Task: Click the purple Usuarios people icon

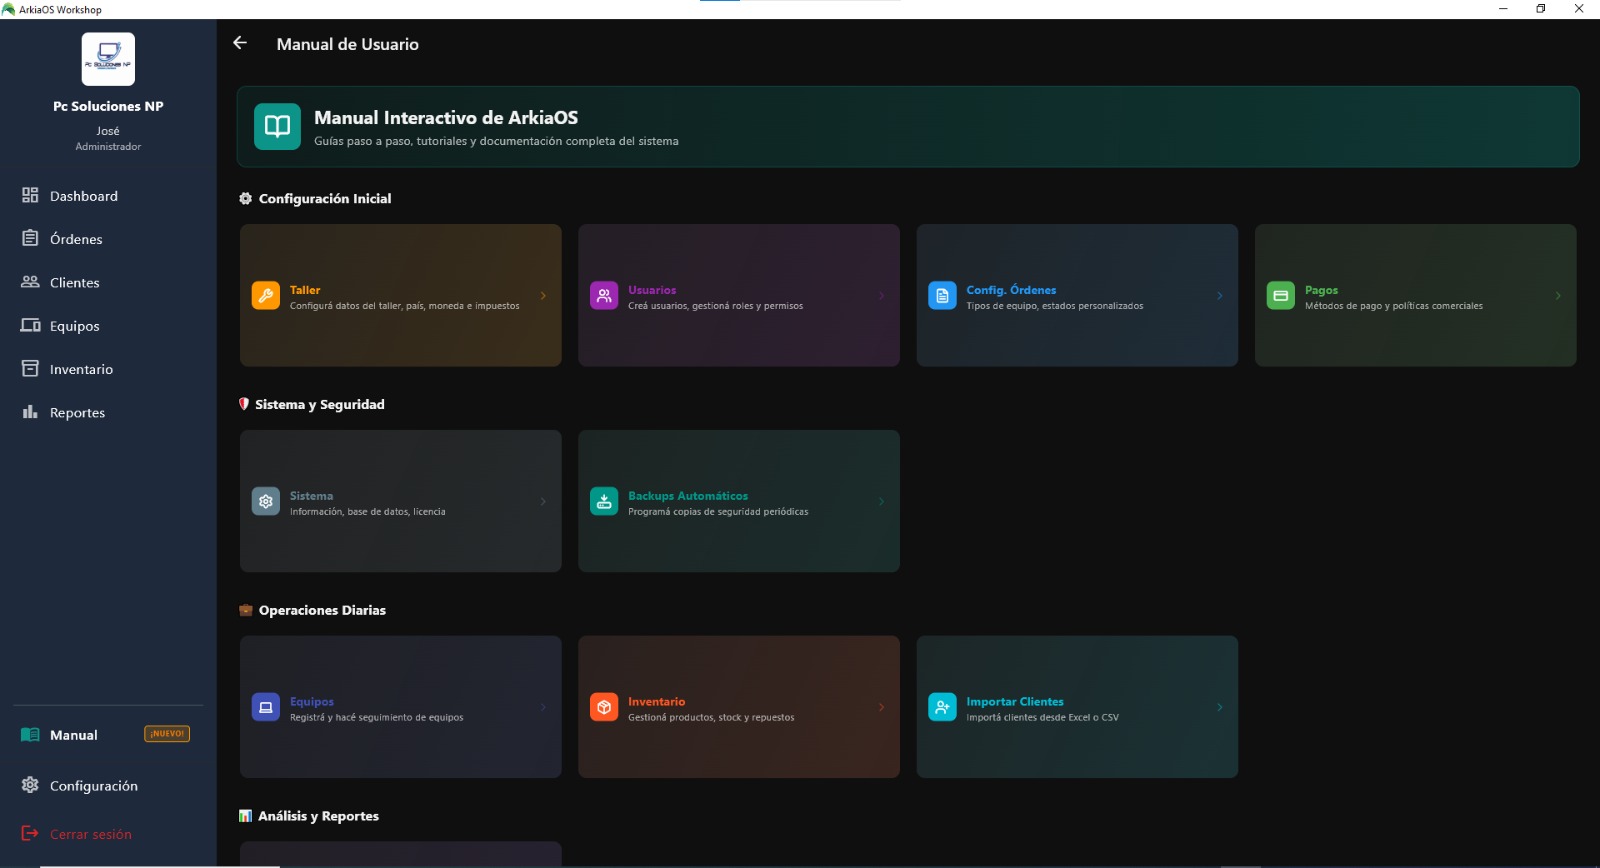Action: click(x=604, y=296)
